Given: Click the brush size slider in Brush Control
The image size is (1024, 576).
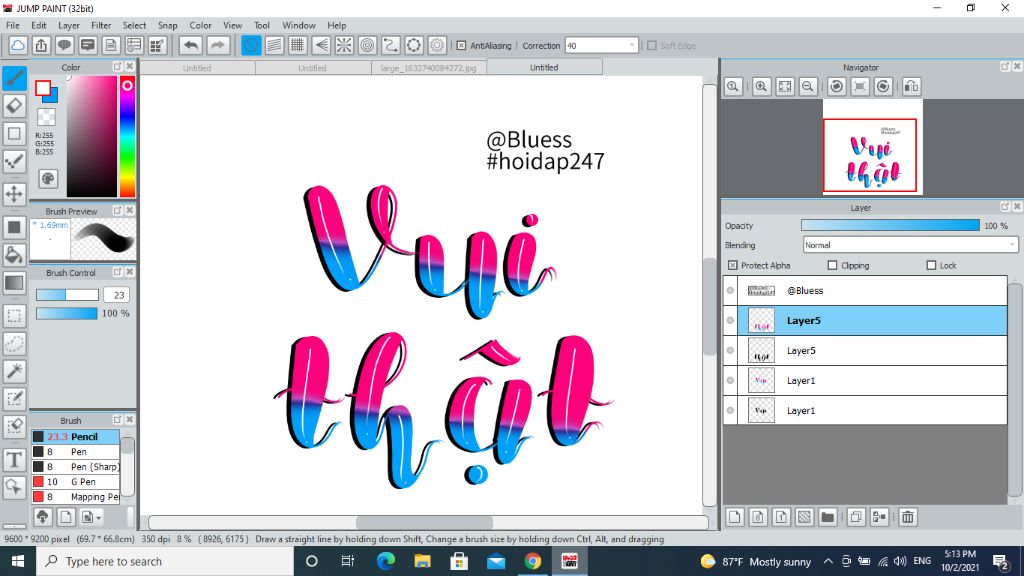Looking at the screenshot, I should 67,295.
